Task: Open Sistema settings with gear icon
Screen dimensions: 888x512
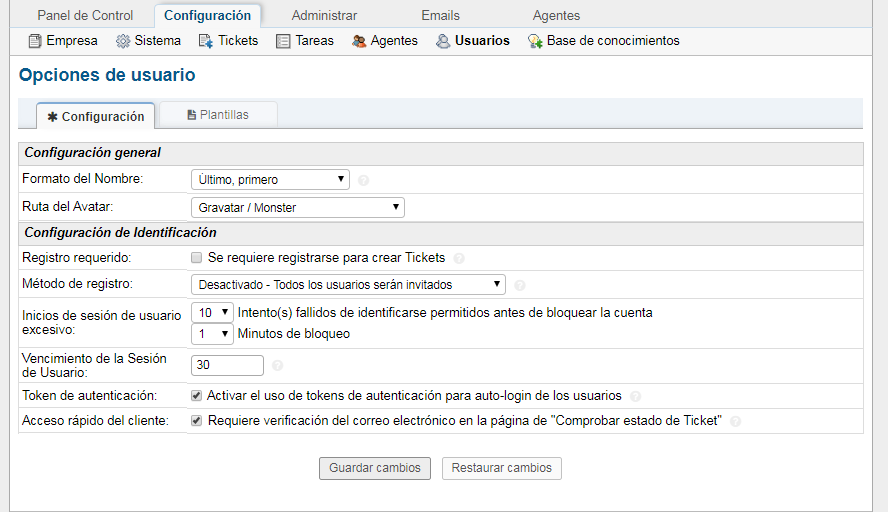Action: click(x=148, y=41)
